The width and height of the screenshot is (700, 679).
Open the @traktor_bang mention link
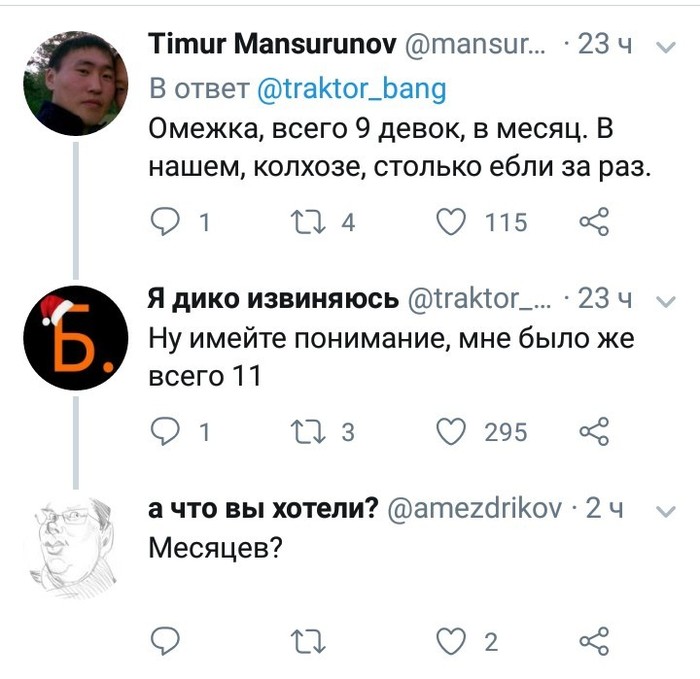351,88
